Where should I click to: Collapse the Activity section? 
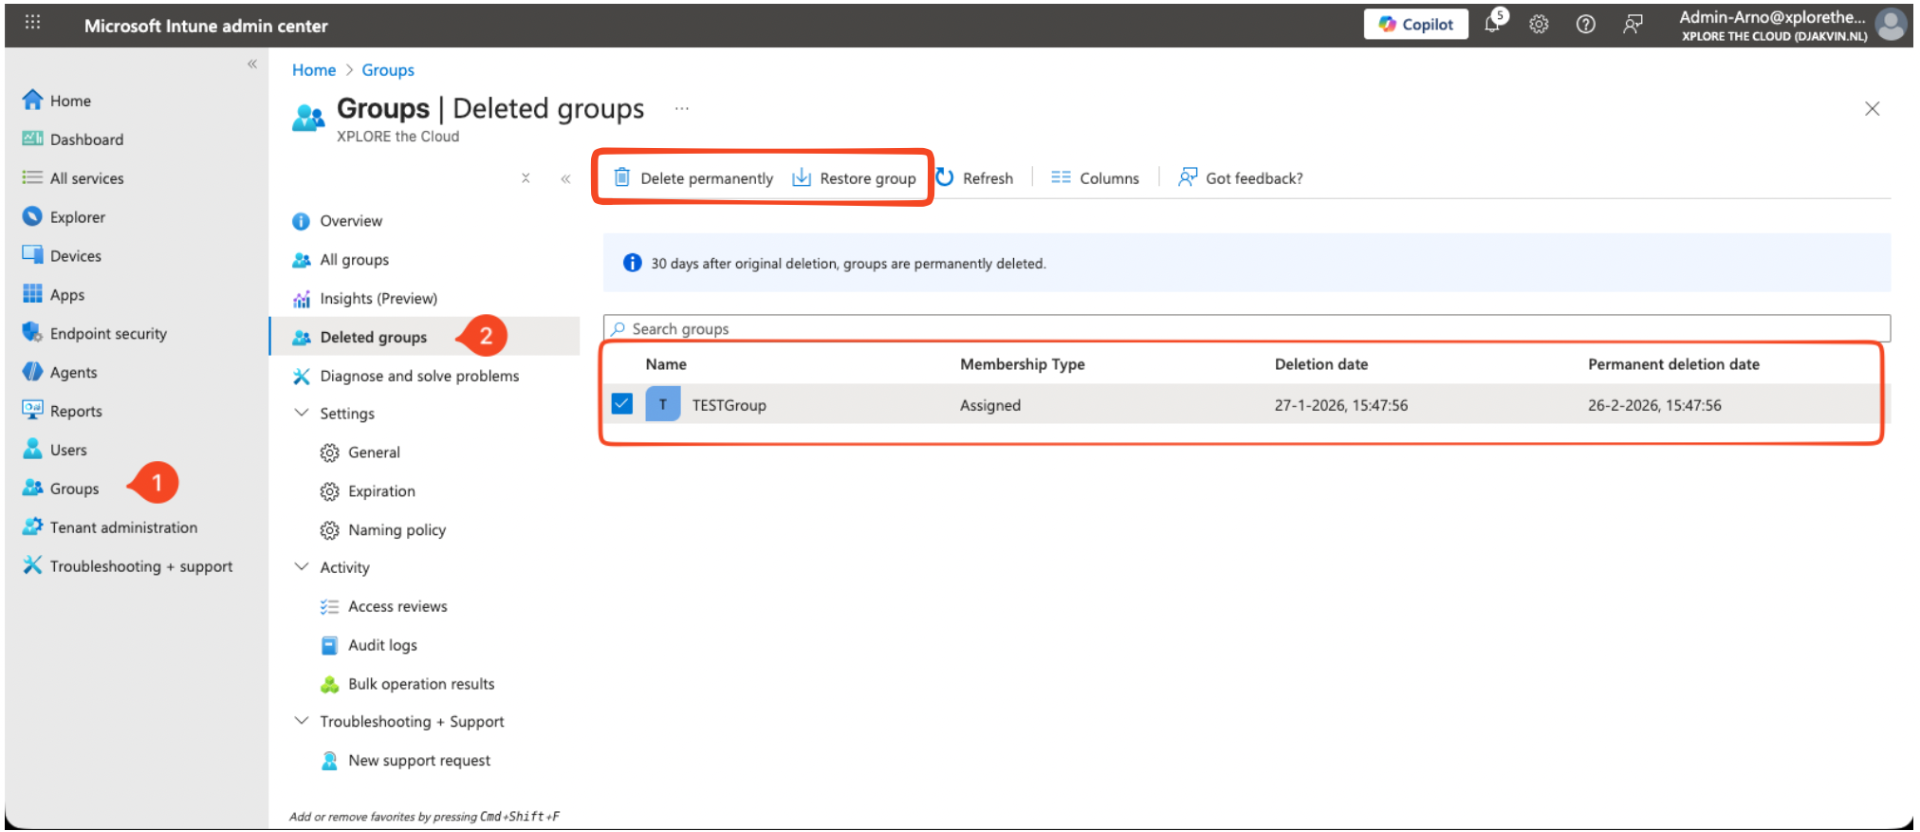pyautogui.click(x=301, y=567)
